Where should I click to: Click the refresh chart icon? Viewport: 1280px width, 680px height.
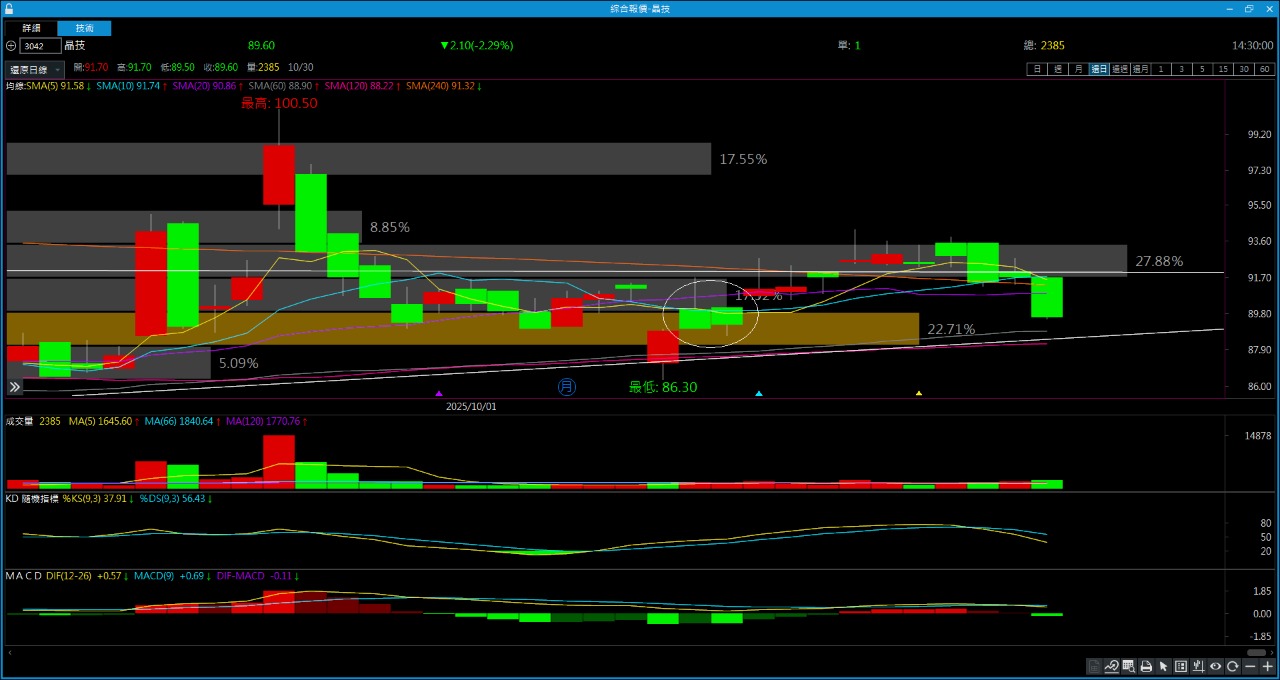click(1233, 667)
